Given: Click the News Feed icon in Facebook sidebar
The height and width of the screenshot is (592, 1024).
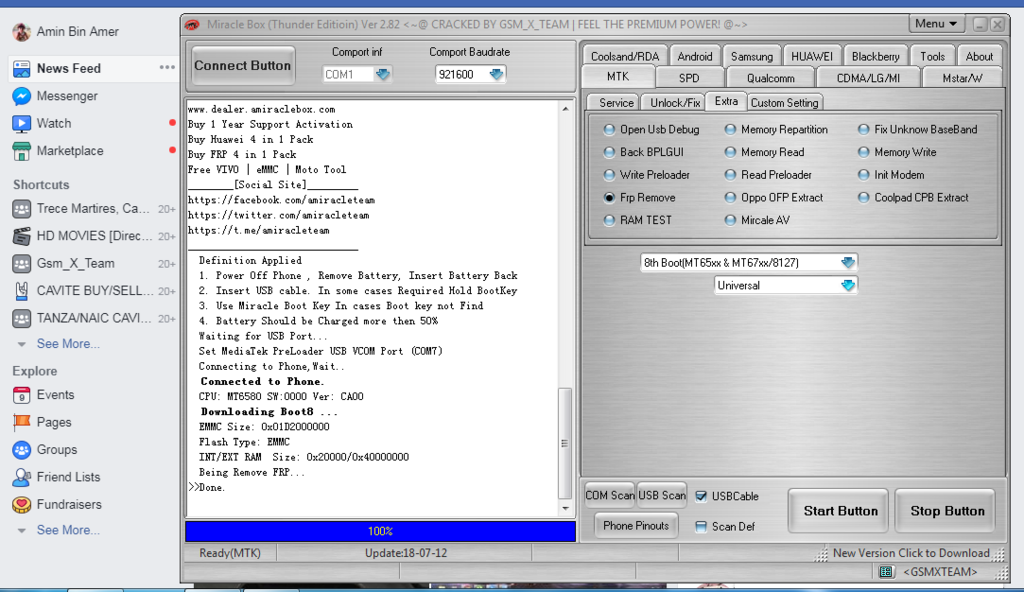Looking at the screenshot, I should pos(22,69).
